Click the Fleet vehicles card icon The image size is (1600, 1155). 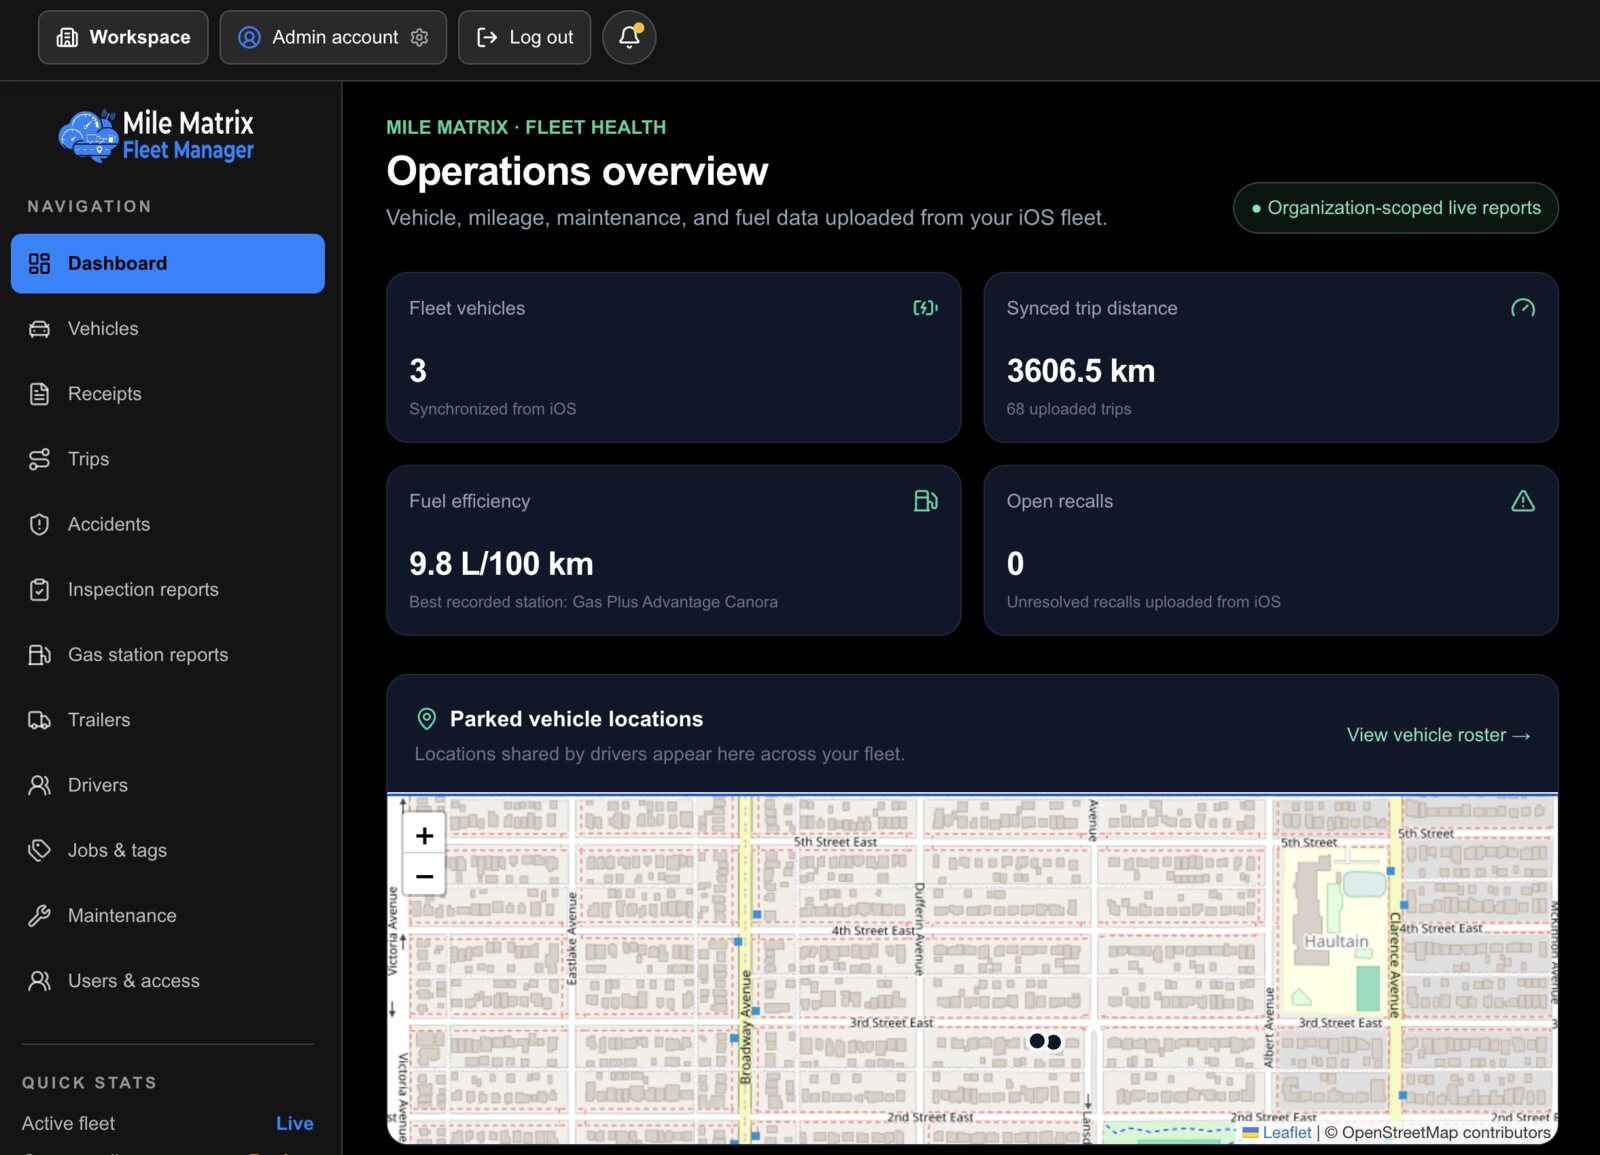coord(925,308)
